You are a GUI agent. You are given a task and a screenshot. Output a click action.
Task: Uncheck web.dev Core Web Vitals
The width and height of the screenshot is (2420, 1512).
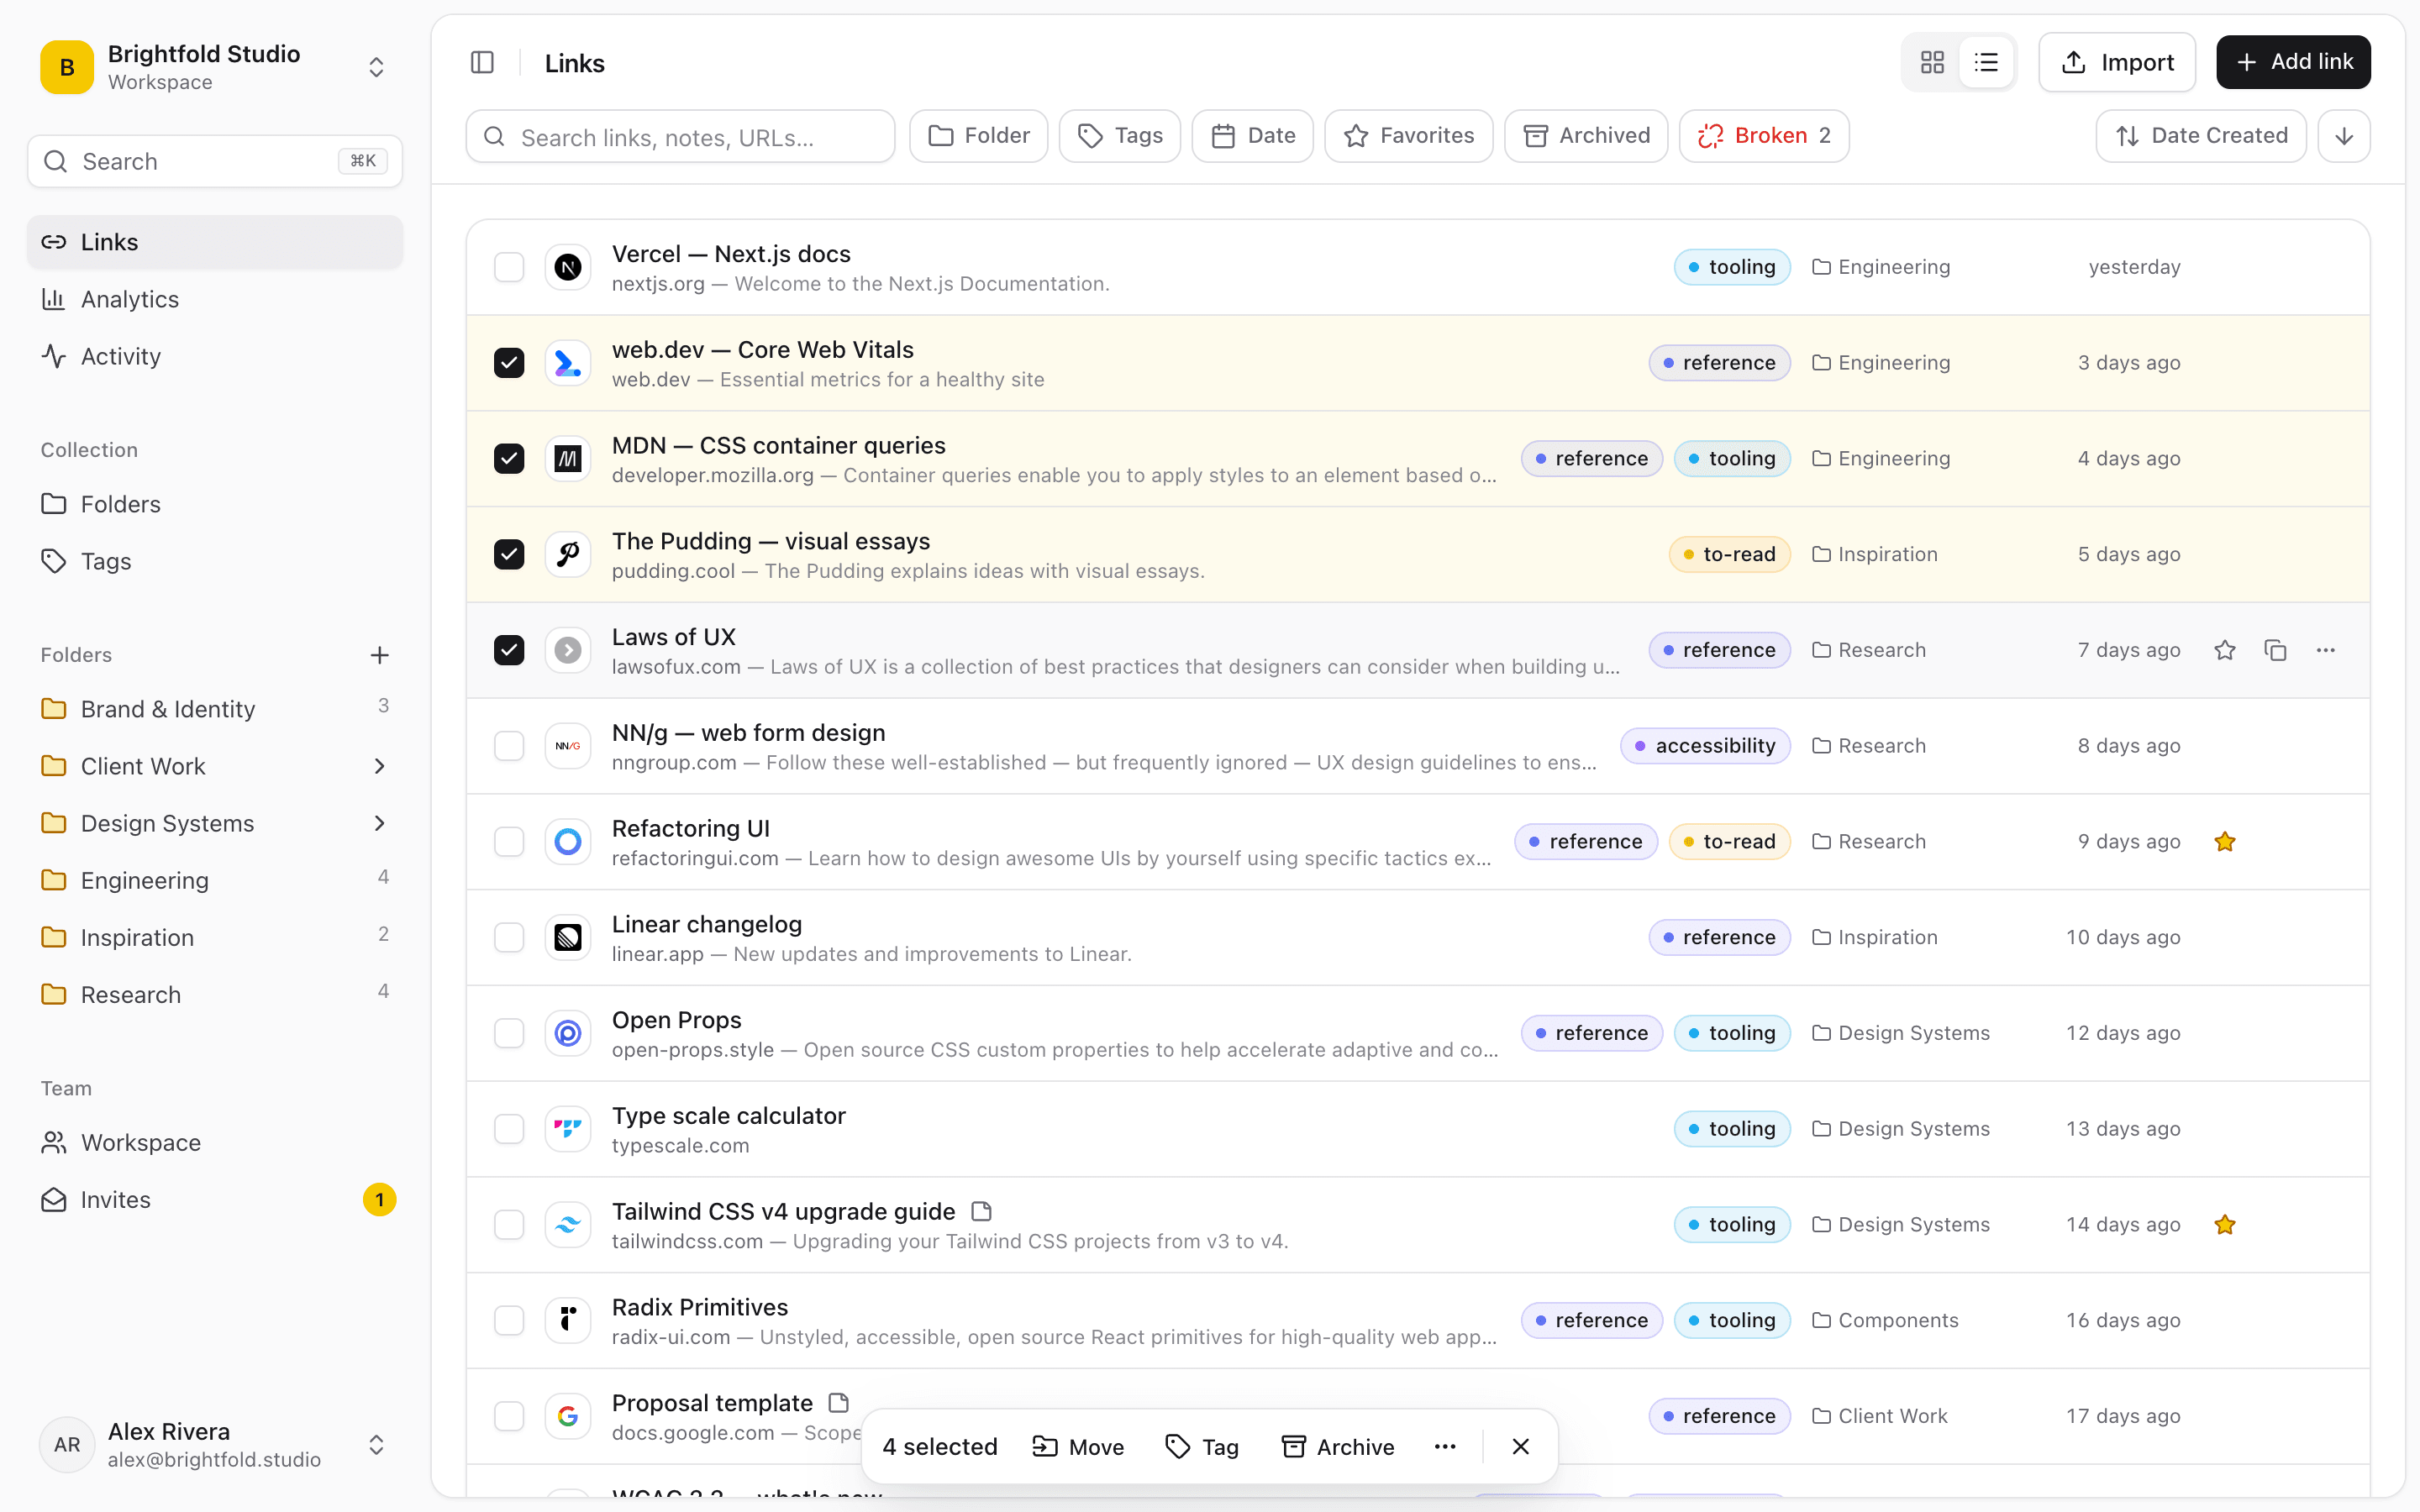click(x=509, y=363)
